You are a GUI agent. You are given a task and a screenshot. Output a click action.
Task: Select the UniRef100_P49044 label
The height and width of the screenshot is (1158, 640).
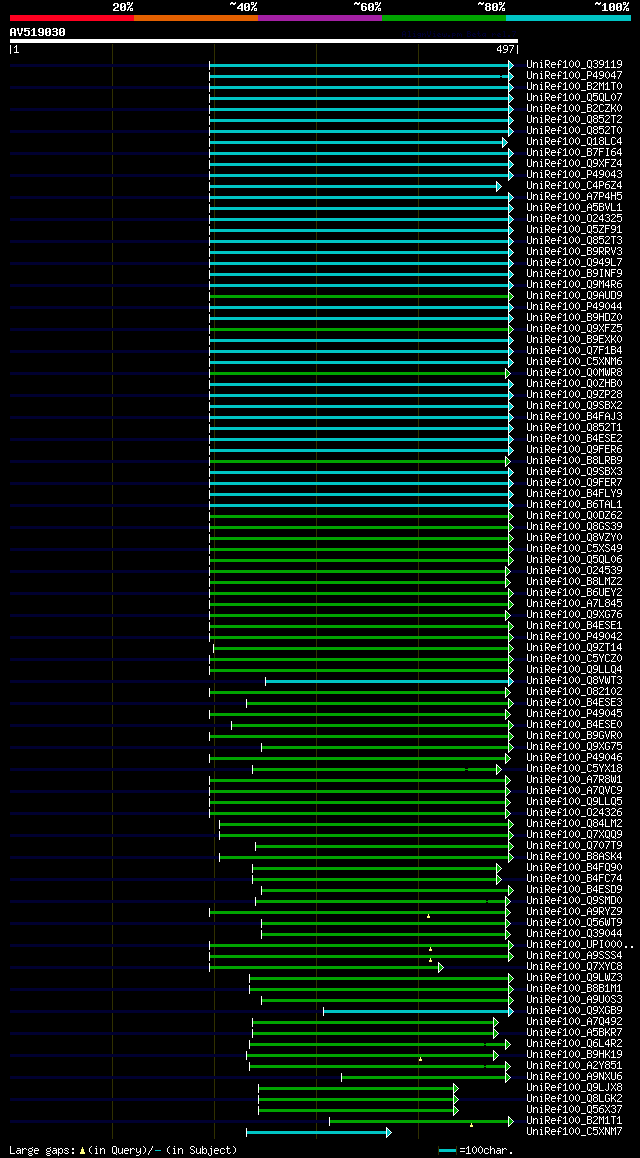574,306
